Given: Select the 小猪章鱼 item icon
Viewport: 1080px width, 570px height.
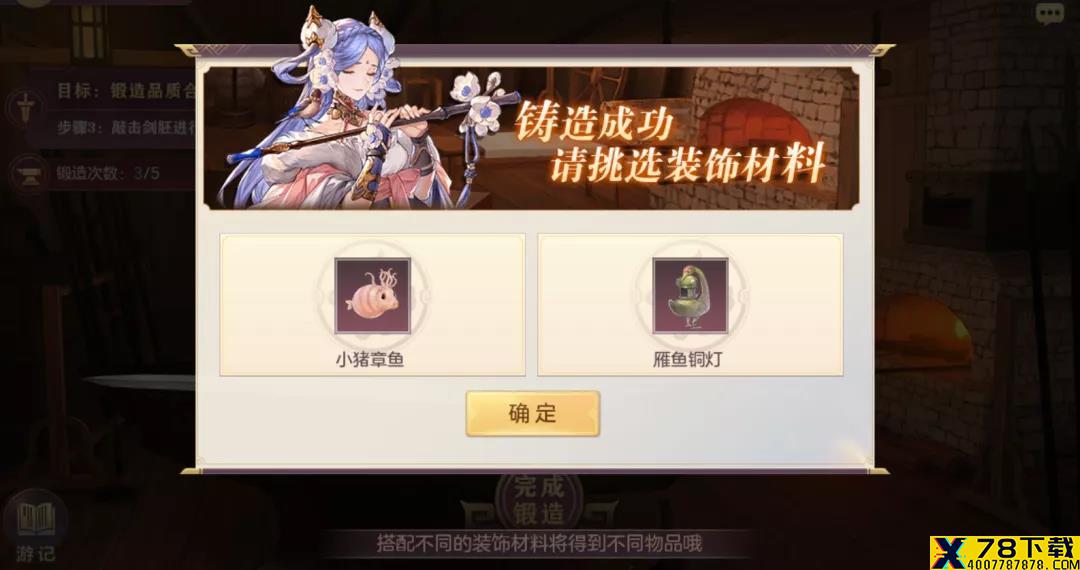Looking at the screenshot, I should (373, 296).
